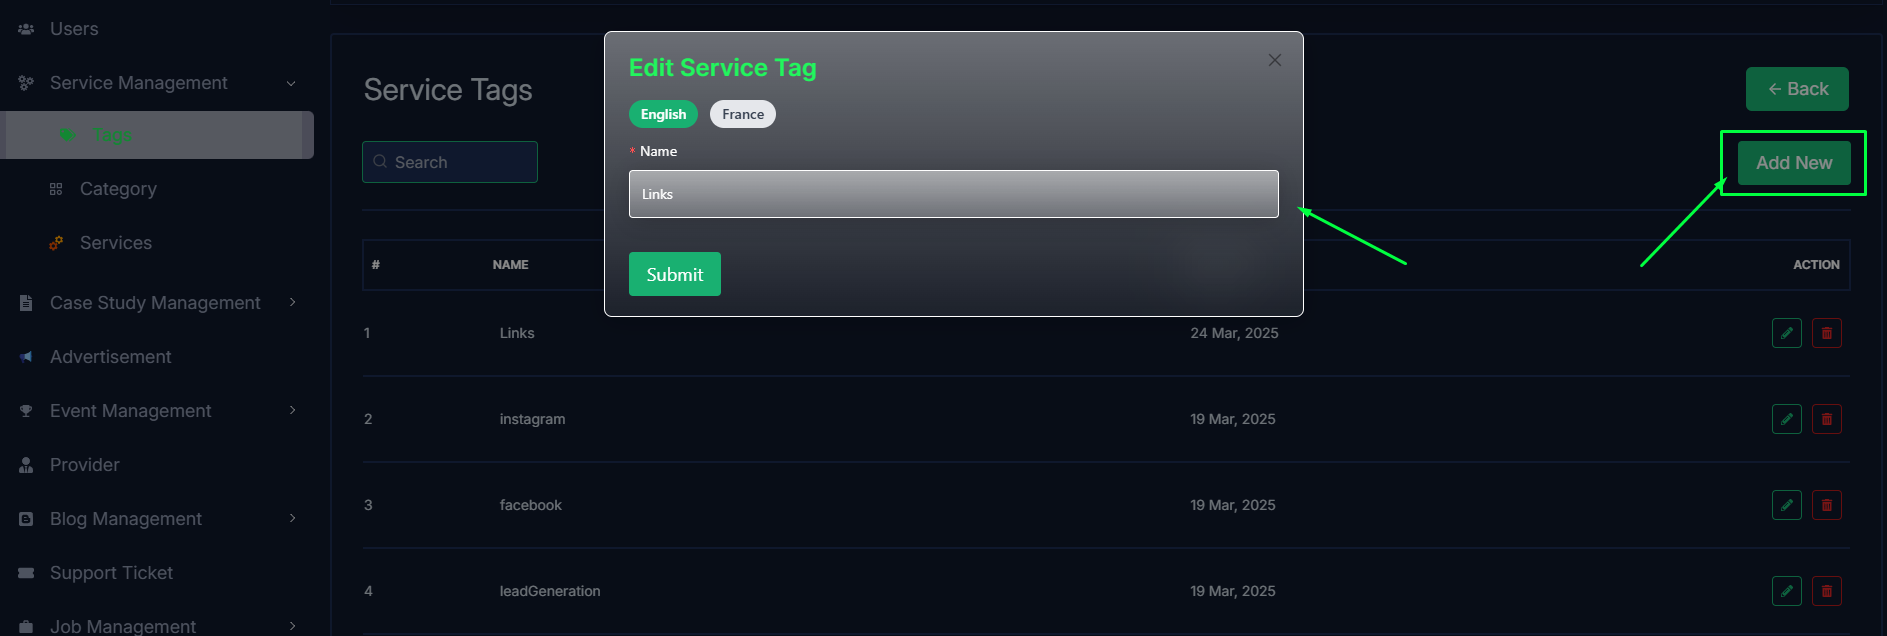Focus the Name input field containing Links

[953, 194]
